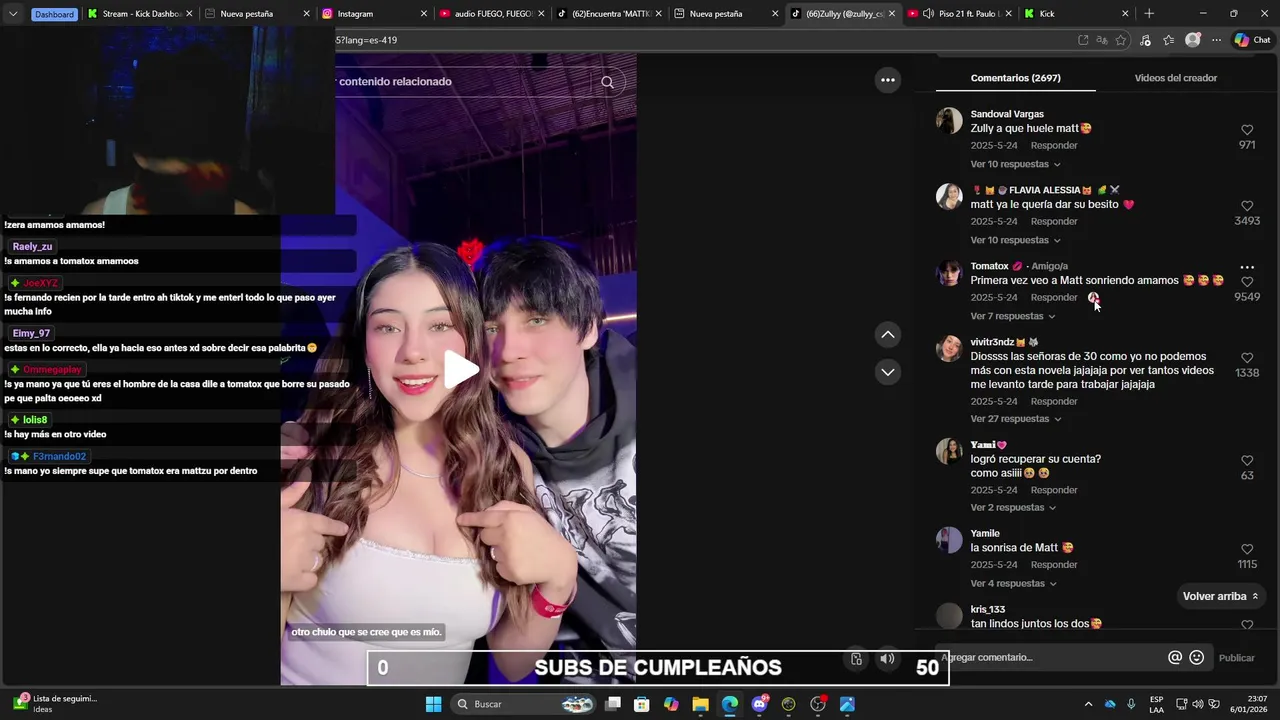Open Sandoval Vargas' profile avatar

pyautogui.click(x=949, y=121)
